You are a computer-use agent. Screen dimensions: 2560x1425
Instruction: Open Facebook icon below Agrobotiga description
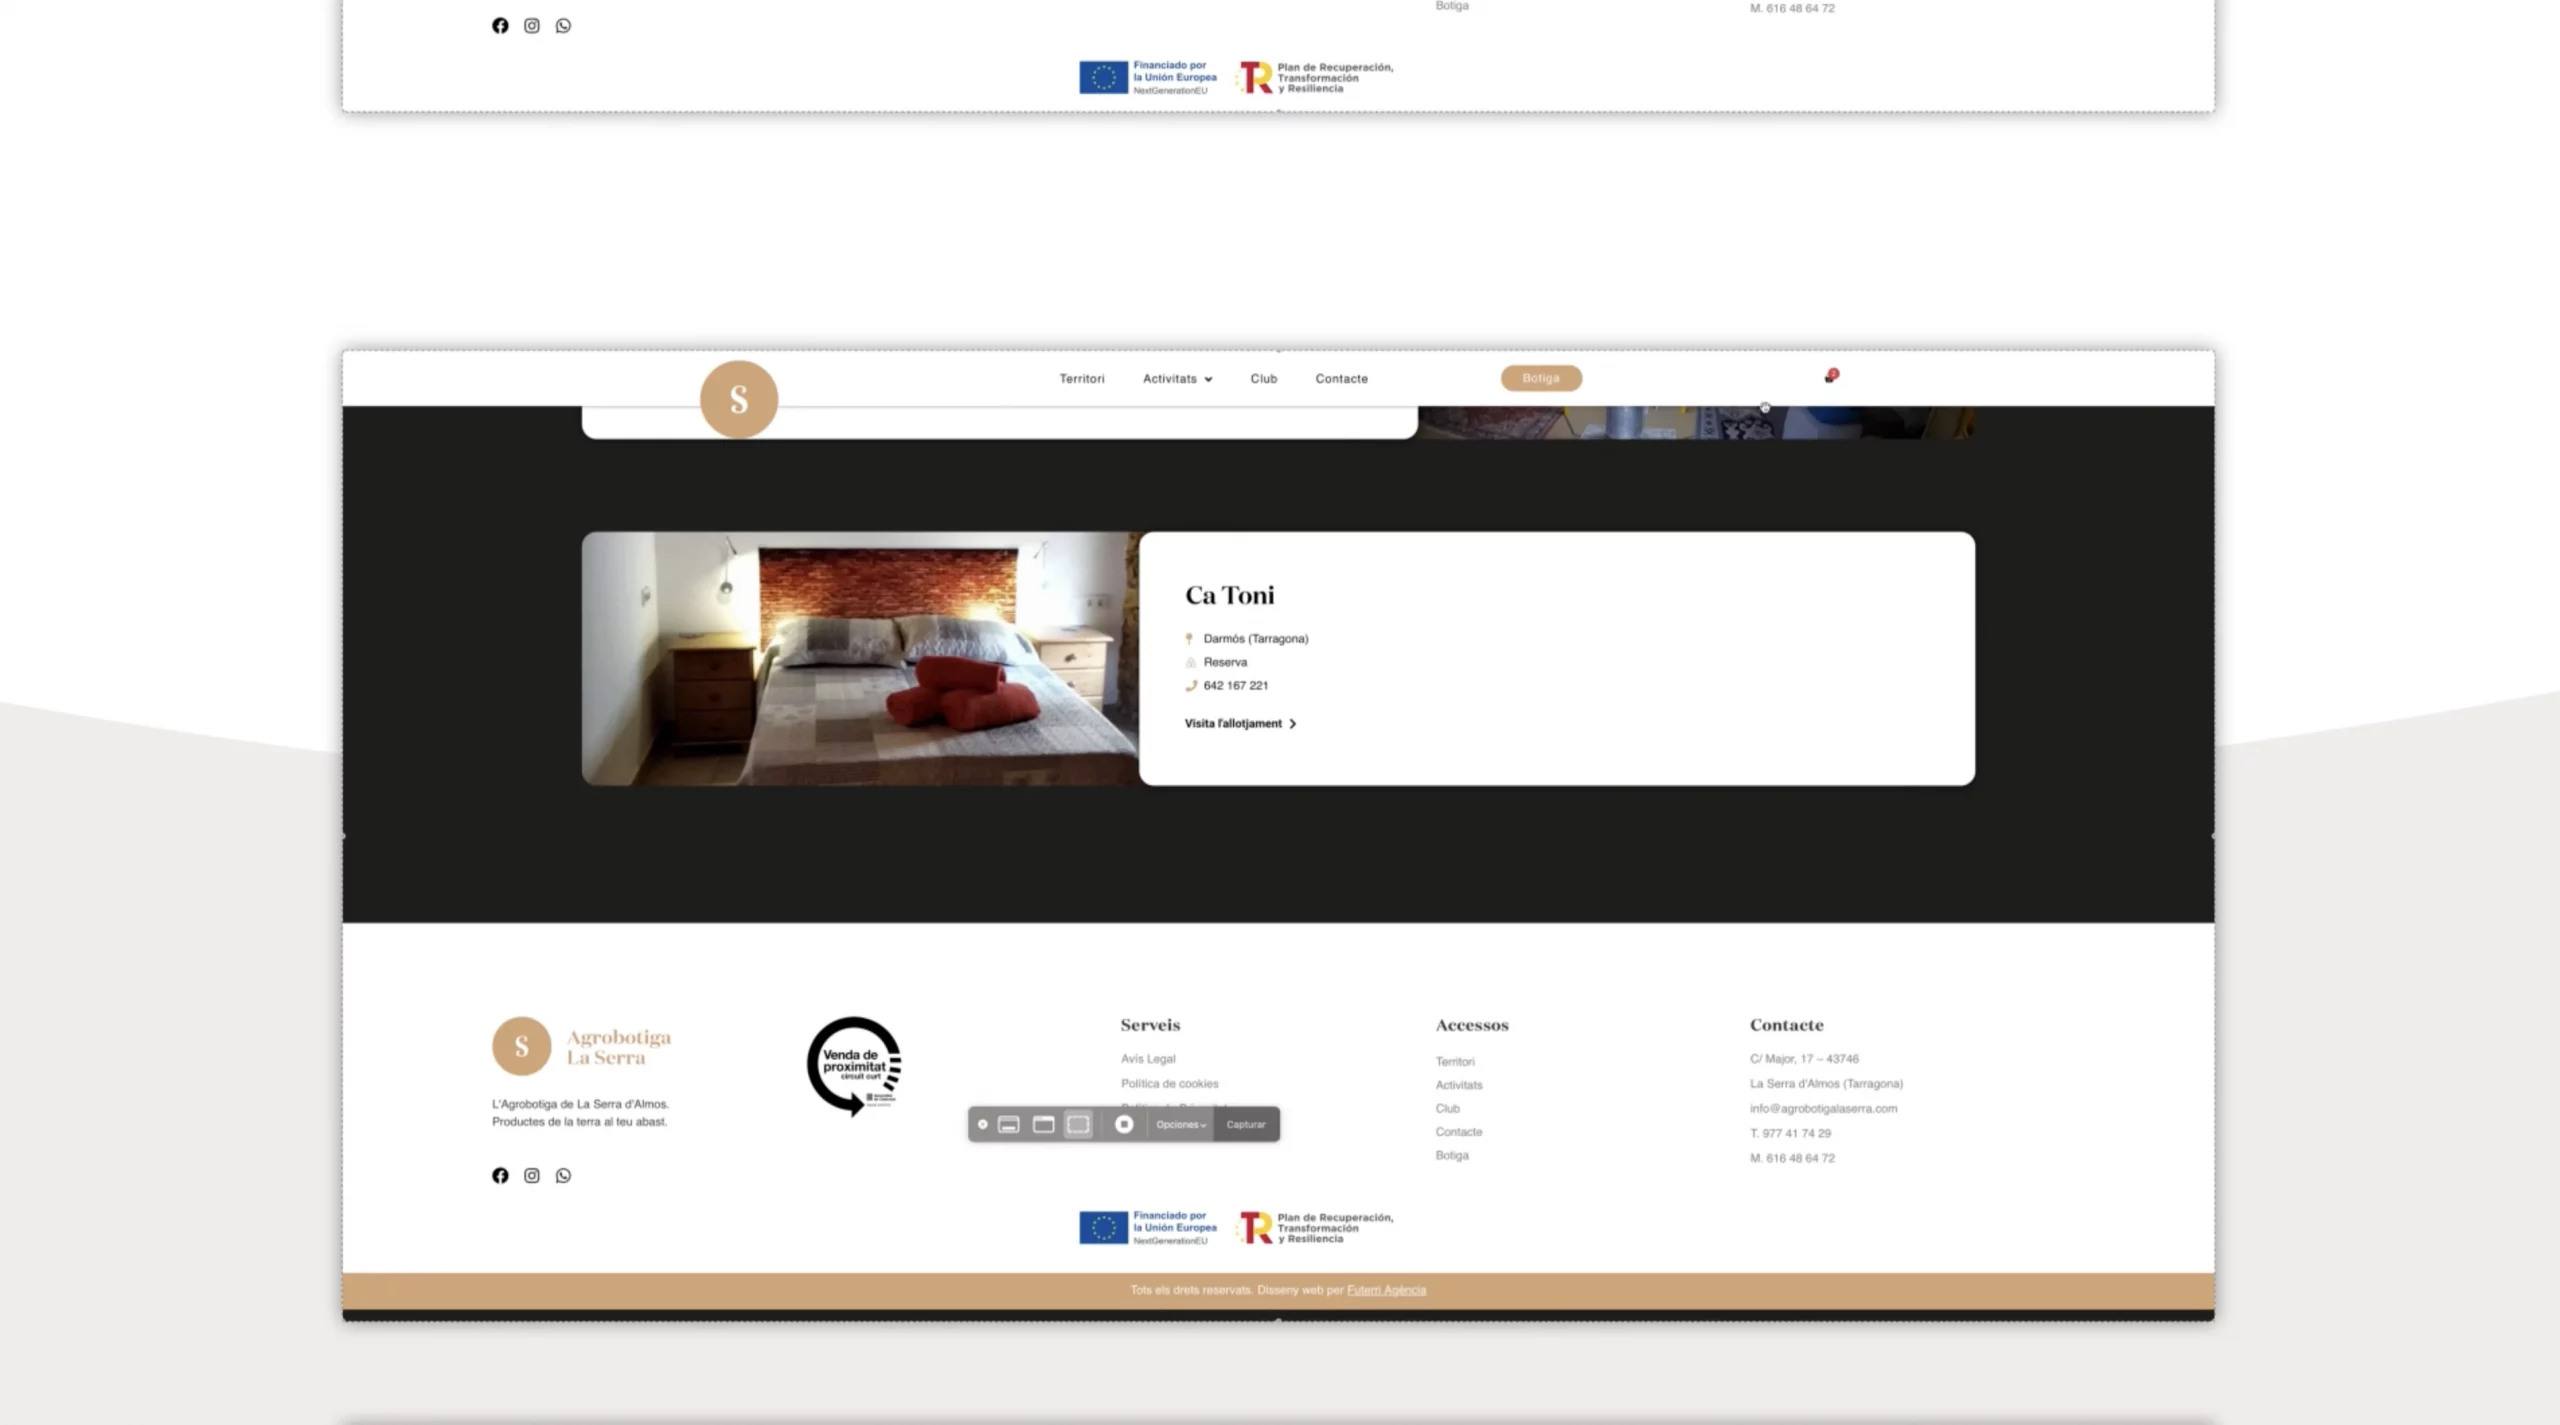500,1175
